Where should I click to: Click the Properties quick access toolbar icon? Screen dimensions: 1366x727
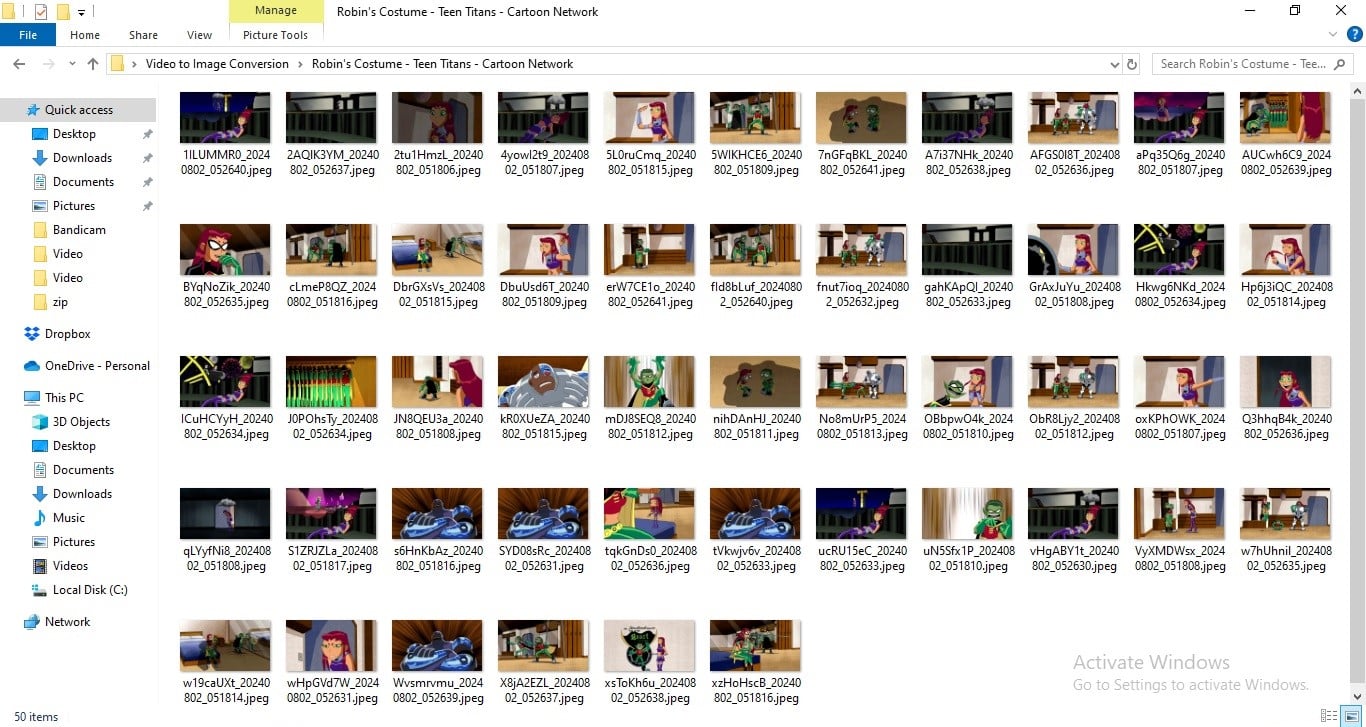click(x=40, y=12)
